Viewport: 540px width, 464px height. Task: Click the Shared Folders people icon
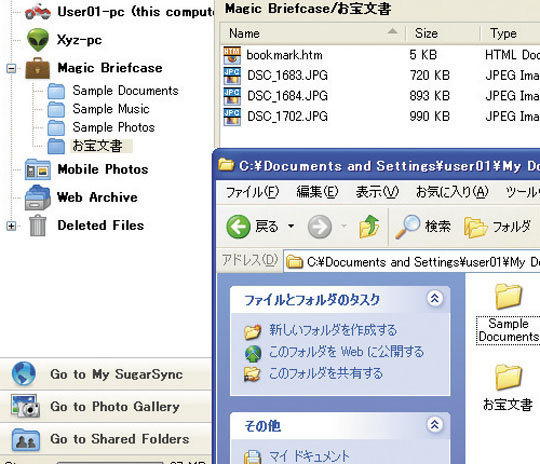tap(26, 440)
